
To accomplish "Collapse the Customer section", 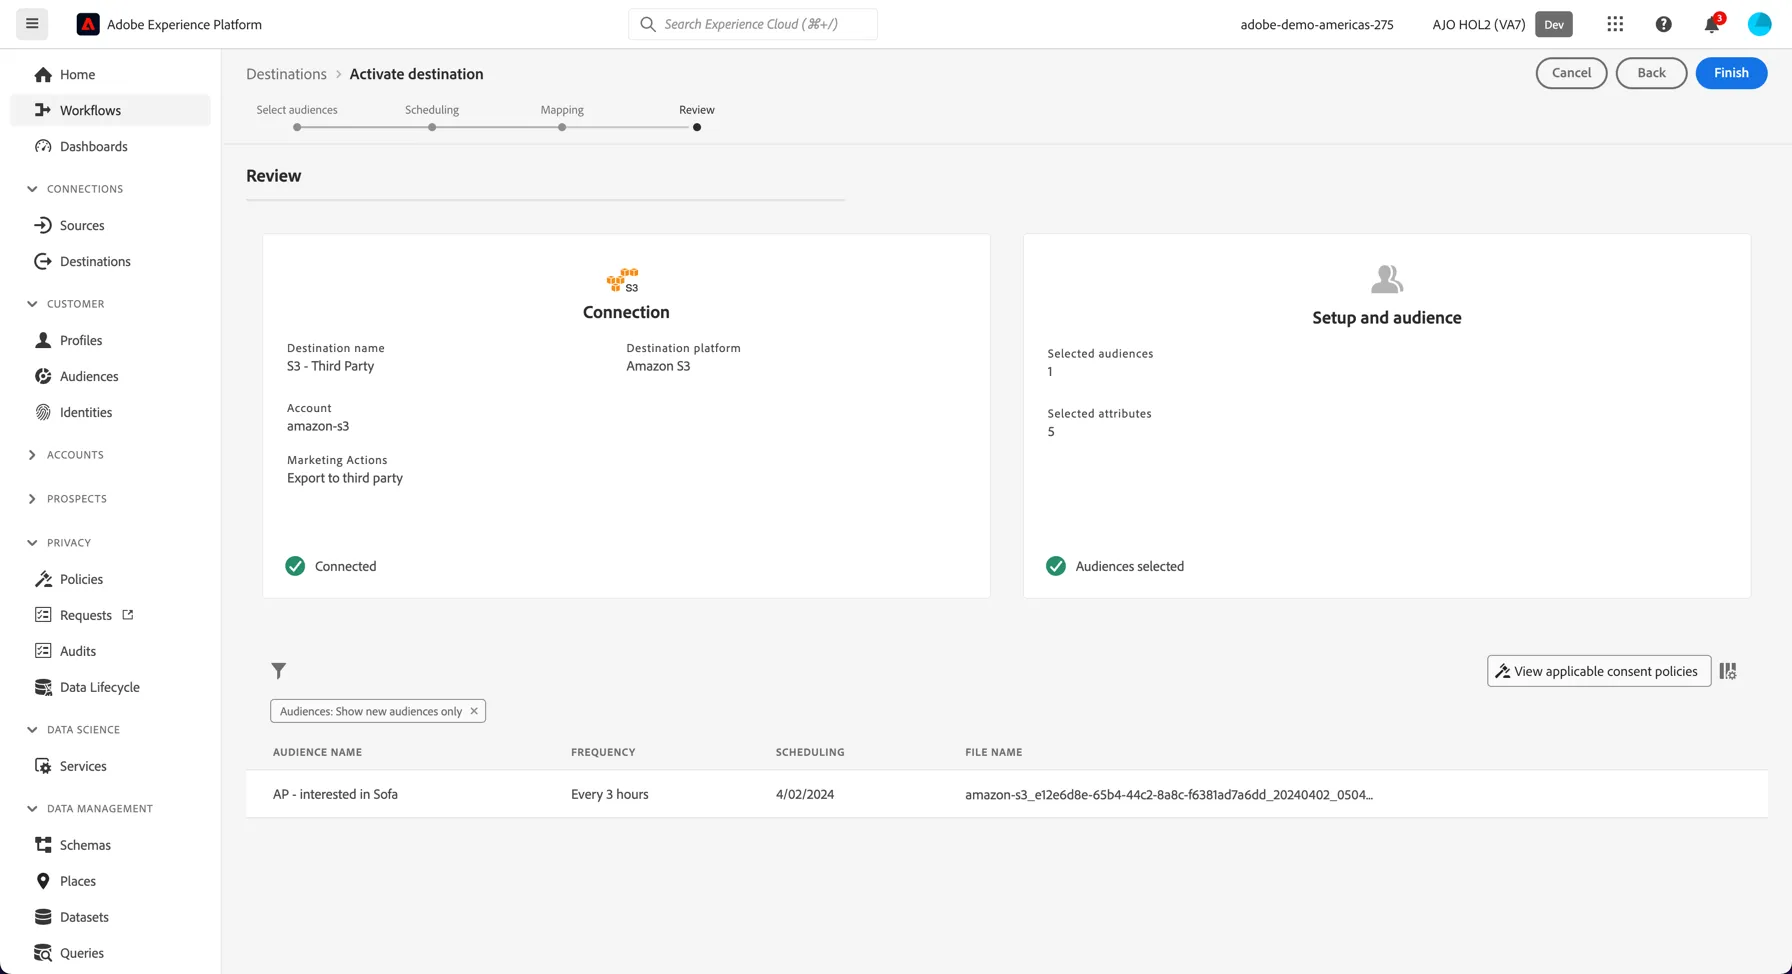I will click(x=32, y=304).
